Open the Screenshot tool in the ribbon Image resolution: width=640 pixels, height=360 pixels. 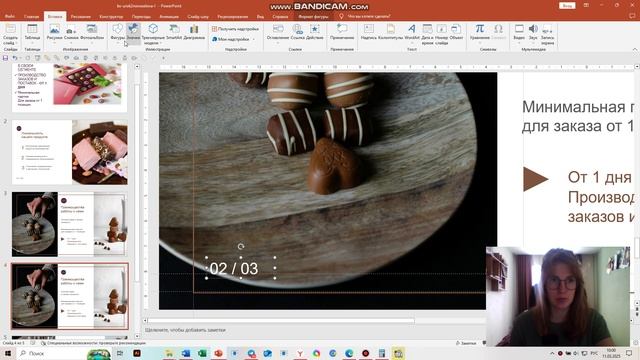click(71, 33)
